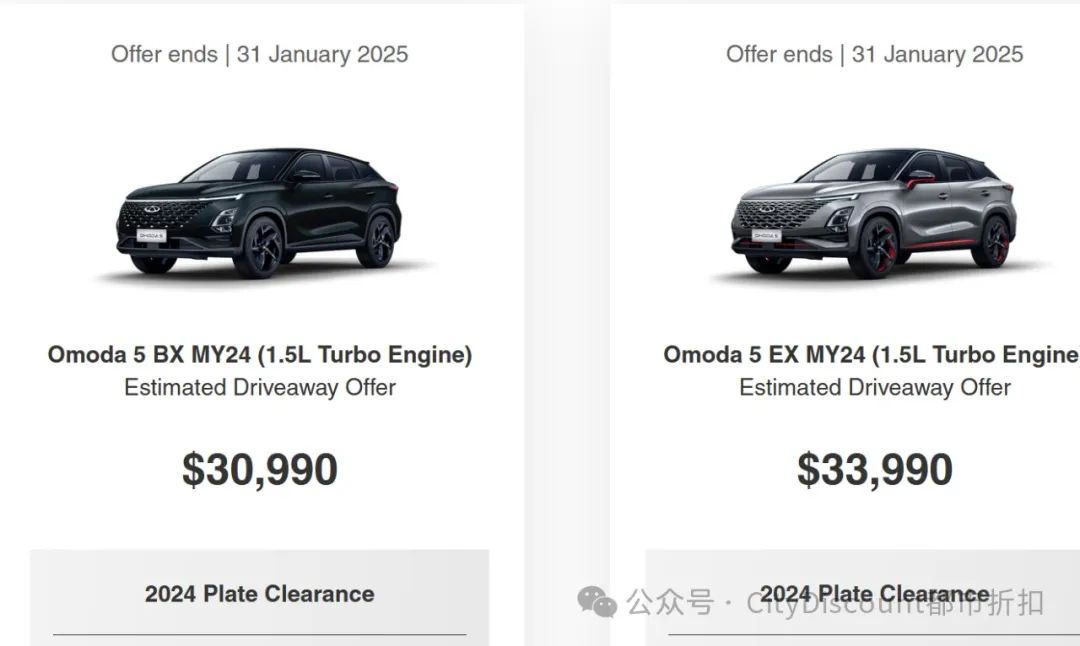Click the WeChat logo icon in the watermark

597,601
